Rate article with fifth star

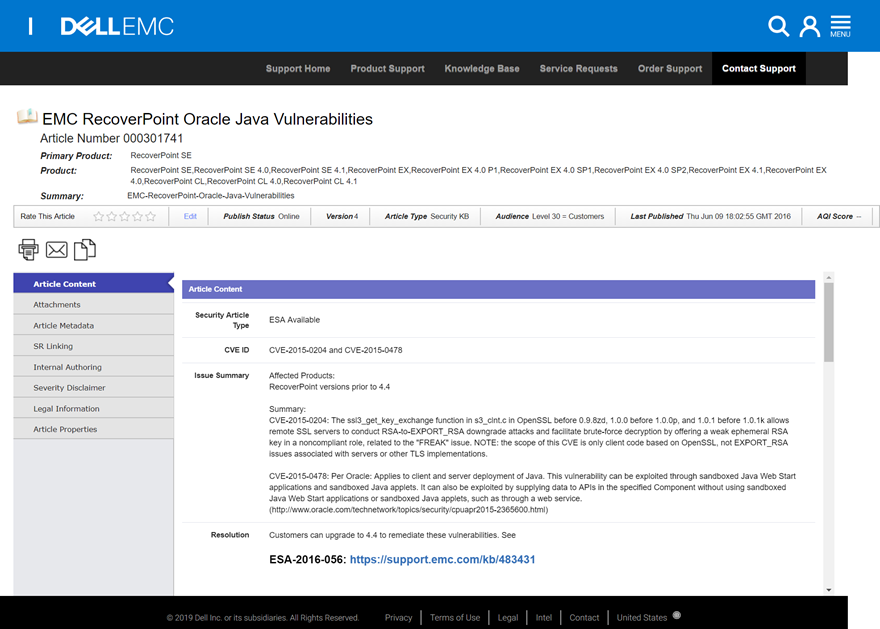(x=150, y=217)
